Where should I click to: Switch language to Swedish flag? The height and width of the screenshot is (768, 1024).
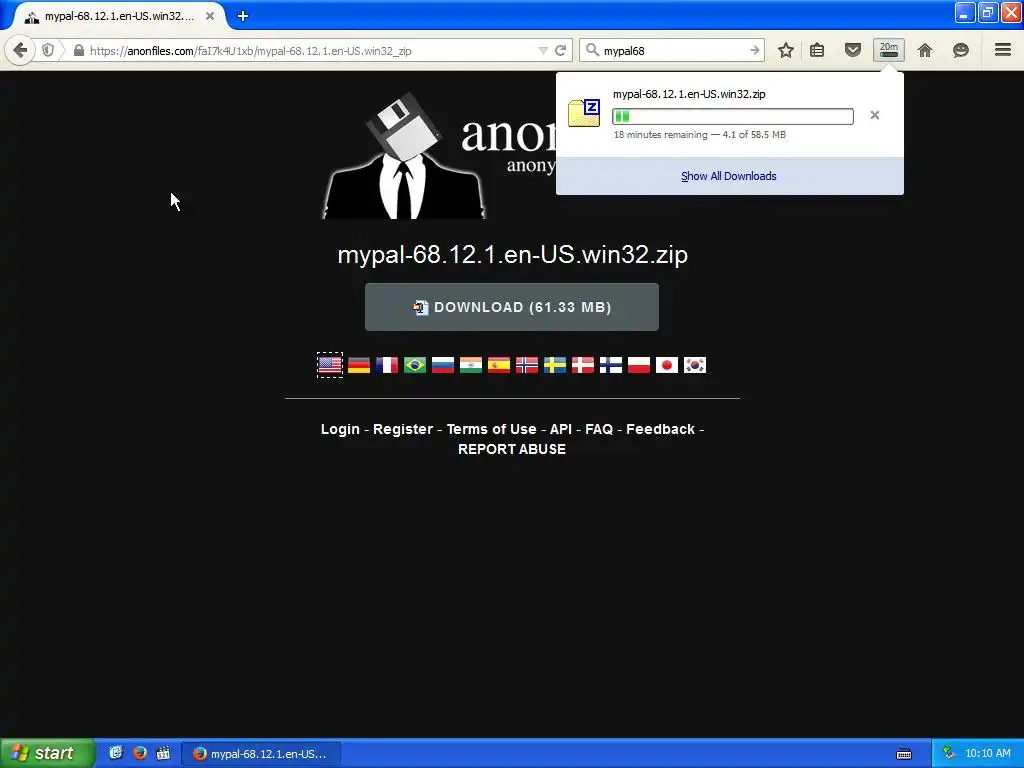[555, 365]
